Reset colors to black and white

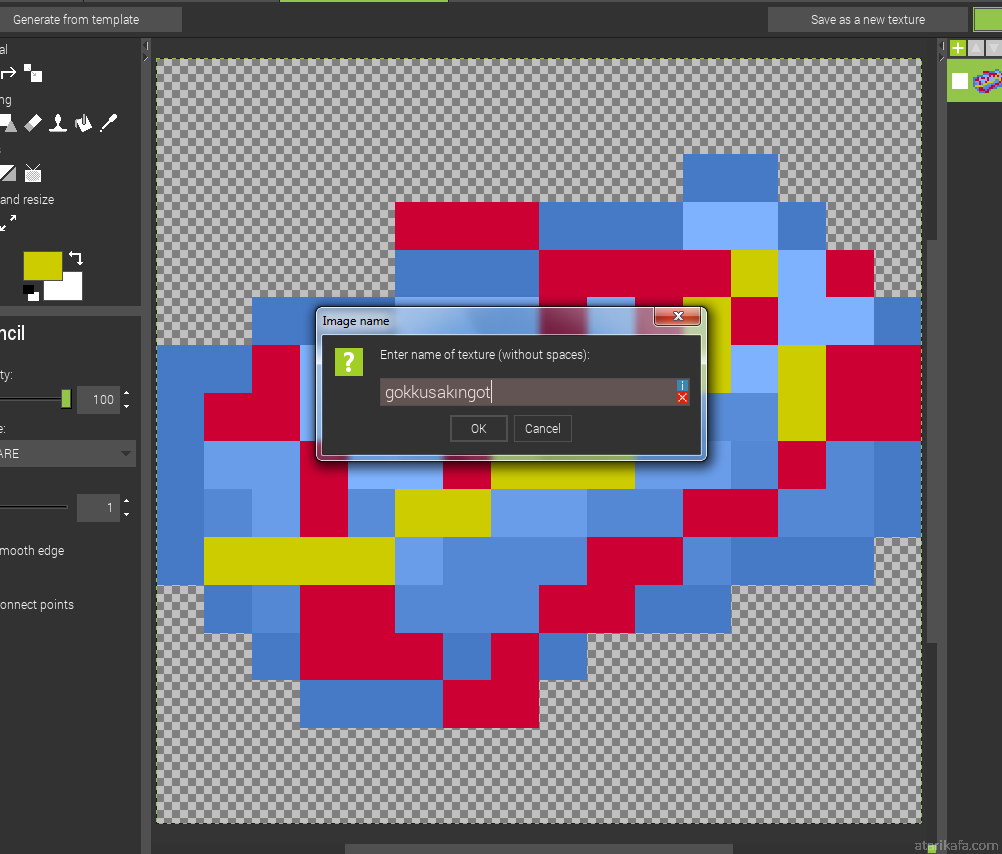pyautogui.click(x=29, y=290)
